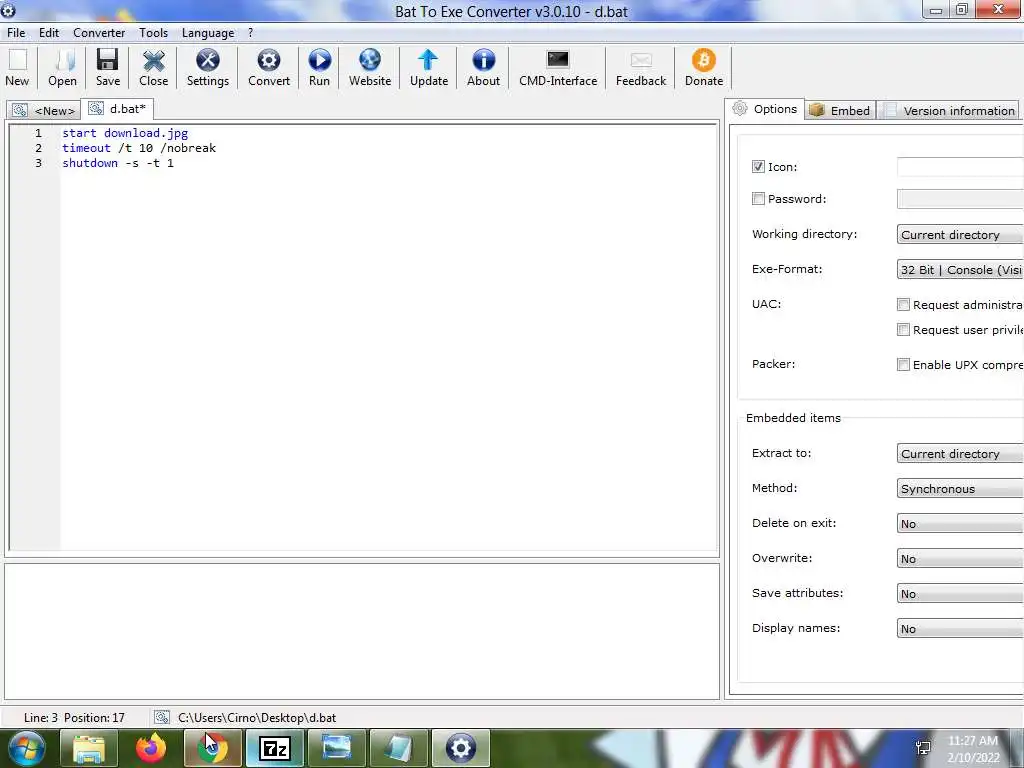The height and width of the screenshot is (768, 1024).
Task: Click line 3 'shutdown -s -t 1'
Action: [x=118, y=163]
